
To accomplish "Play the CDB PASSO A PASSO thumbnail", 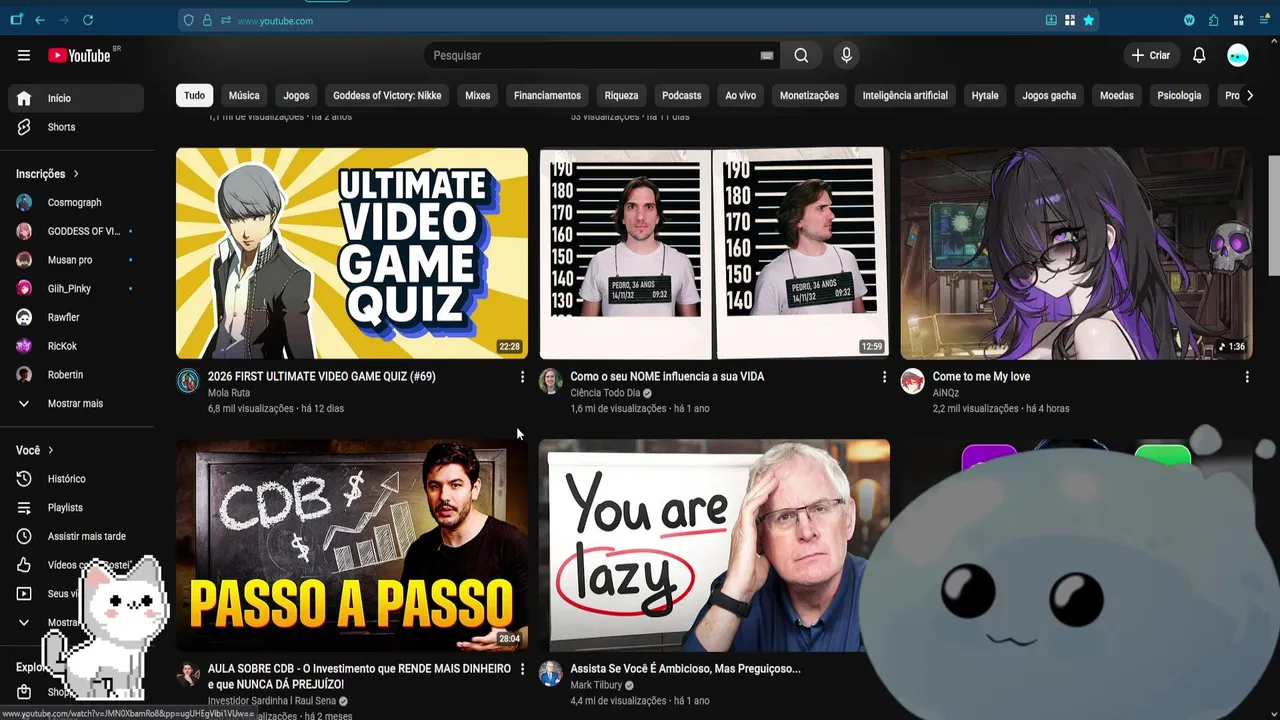I will pyautogui.click(x=352, y=545).
